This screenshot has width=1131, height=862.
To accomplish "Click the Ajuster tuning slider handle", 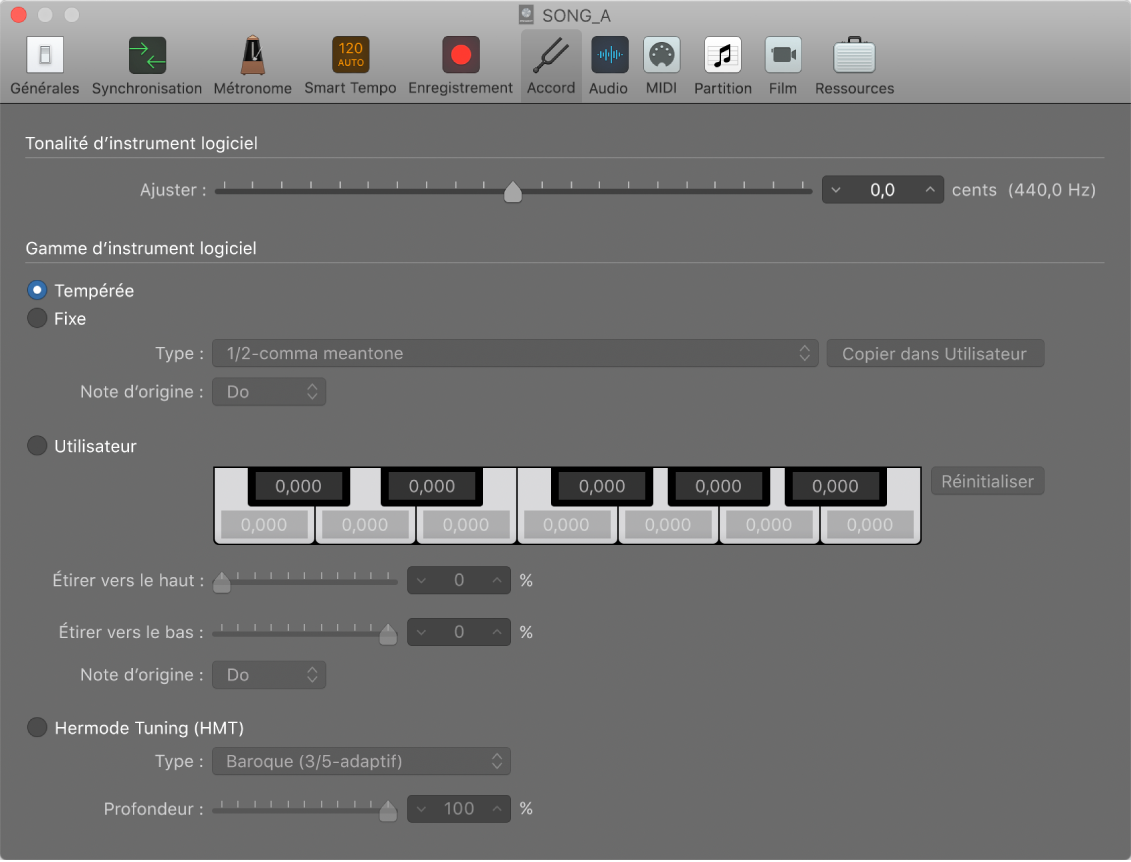I will coord(513,192).
